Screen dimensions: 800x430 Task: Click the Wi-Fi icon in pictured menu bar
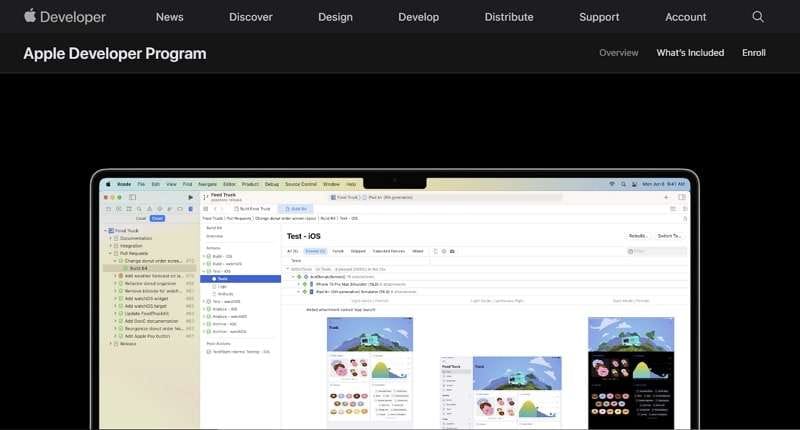[x=612, y=184]
